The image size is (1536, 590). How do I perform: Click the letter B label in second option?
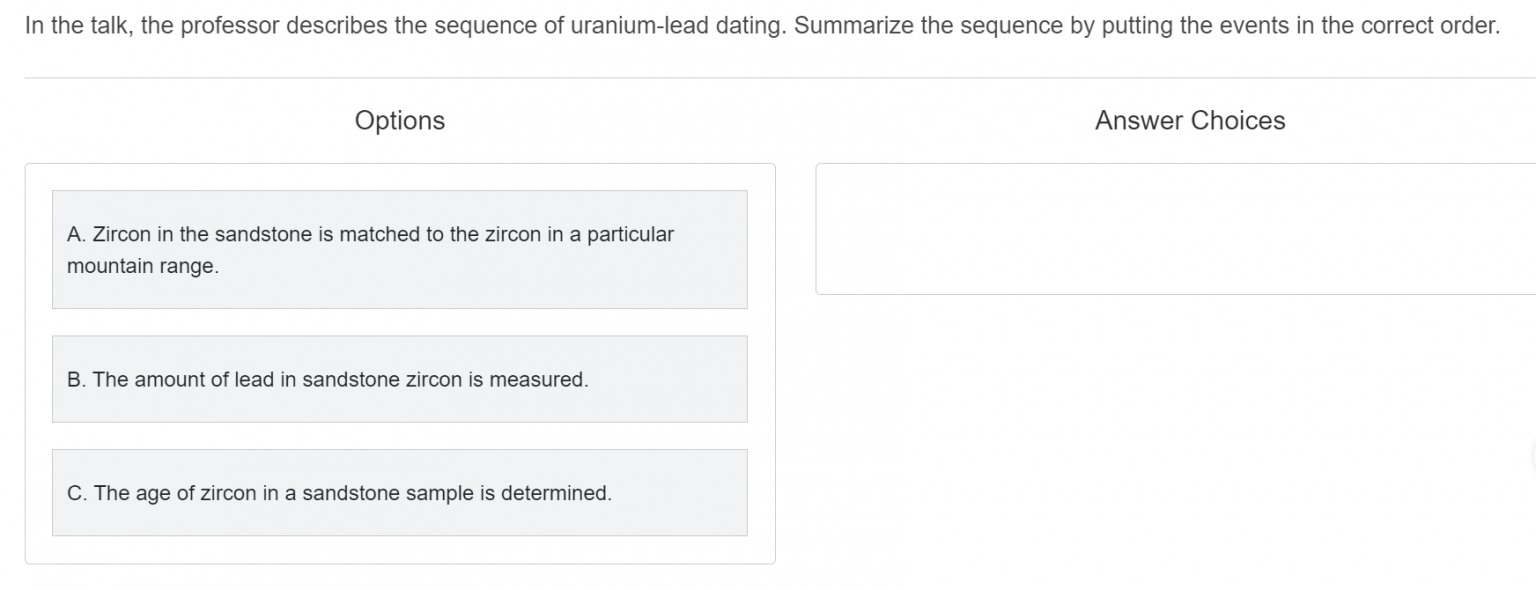pyautogui.click(x=75, y=380)
